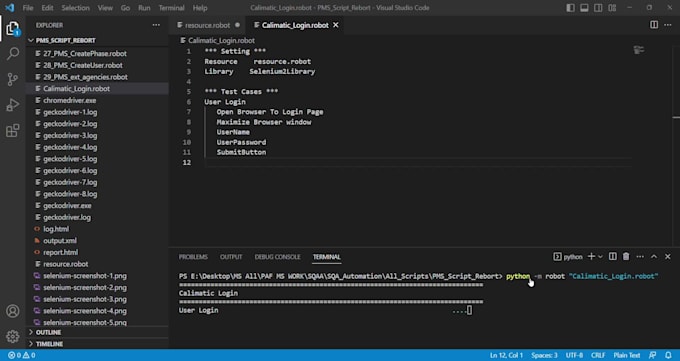Change language mode from Plain Text
Screen dimensions: 680x361
click(x=627, y=355)
